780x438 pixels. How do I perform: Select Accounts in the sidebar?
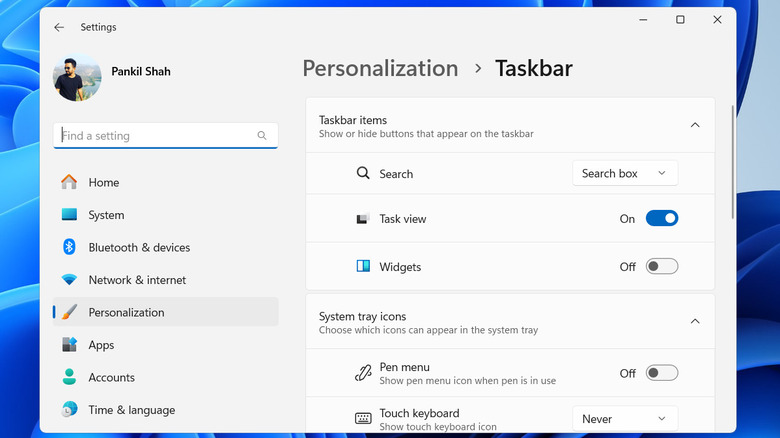click(165, 377)
